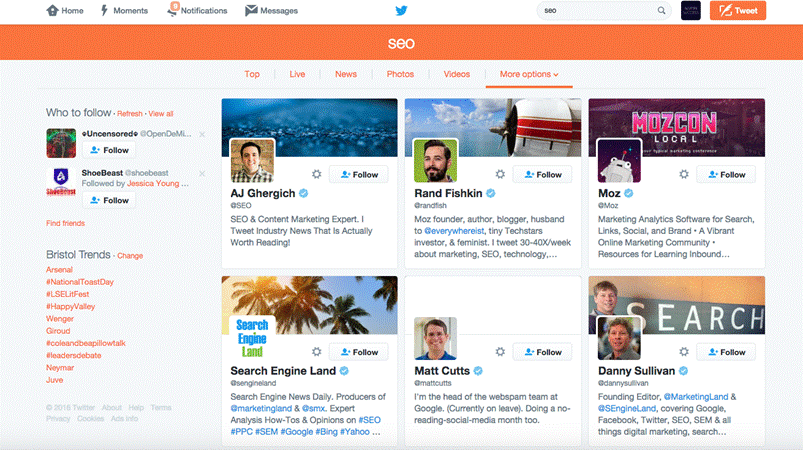Click the search input field
The image size is (803, 450).
[597, 11]
